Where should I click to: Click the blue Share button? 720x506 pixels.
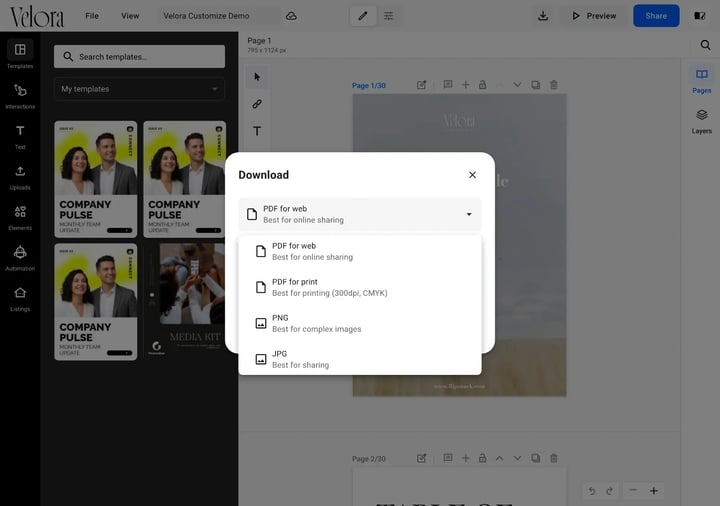(x=656, y=16)
